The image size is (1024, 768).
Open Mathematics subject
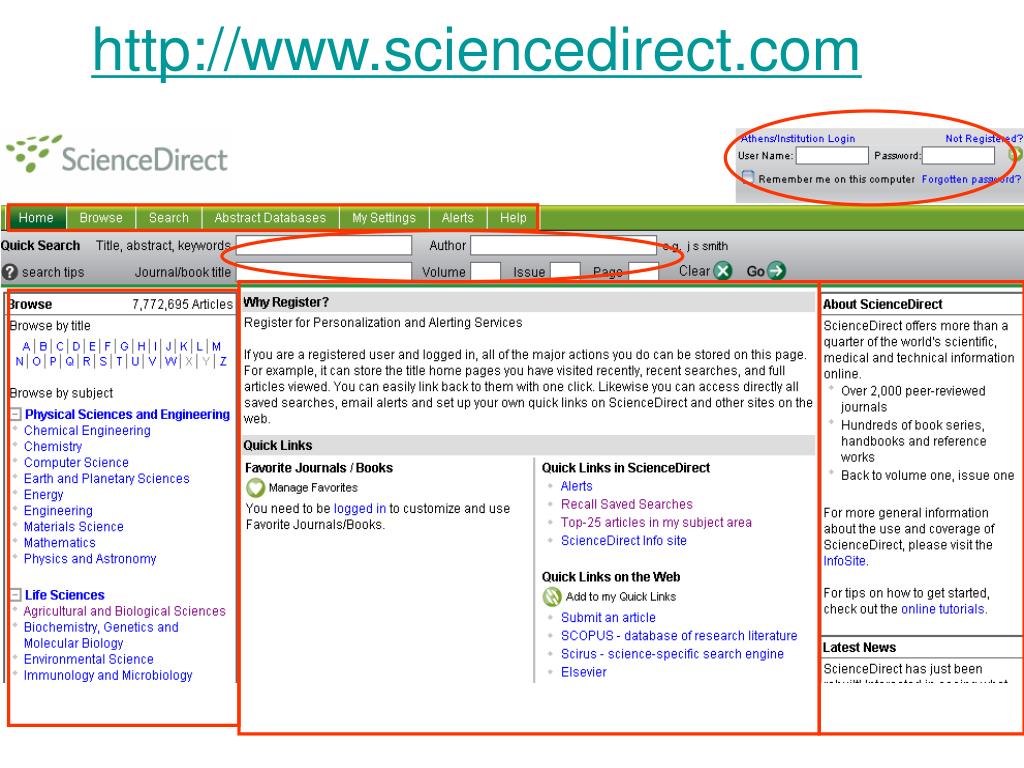[59, 543]
